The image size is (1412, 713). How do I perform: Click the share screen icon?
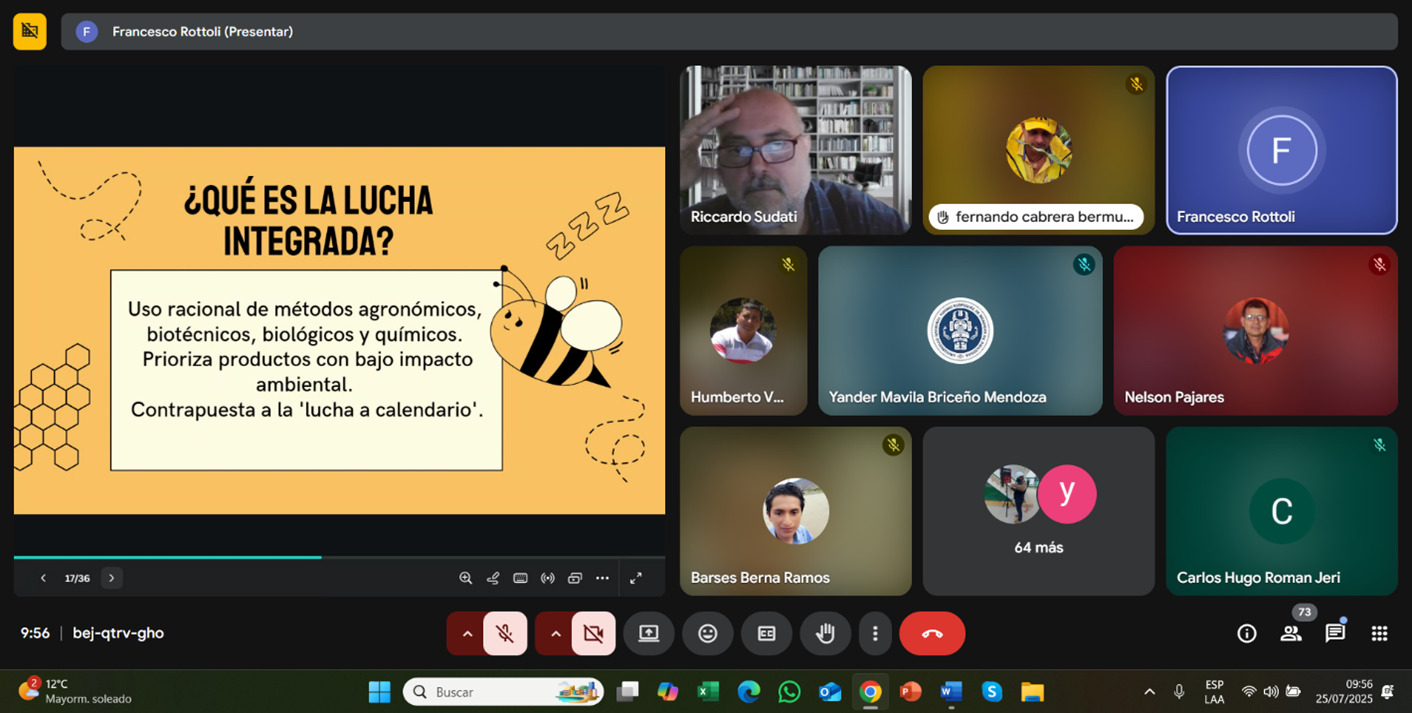tap(649, 634)
